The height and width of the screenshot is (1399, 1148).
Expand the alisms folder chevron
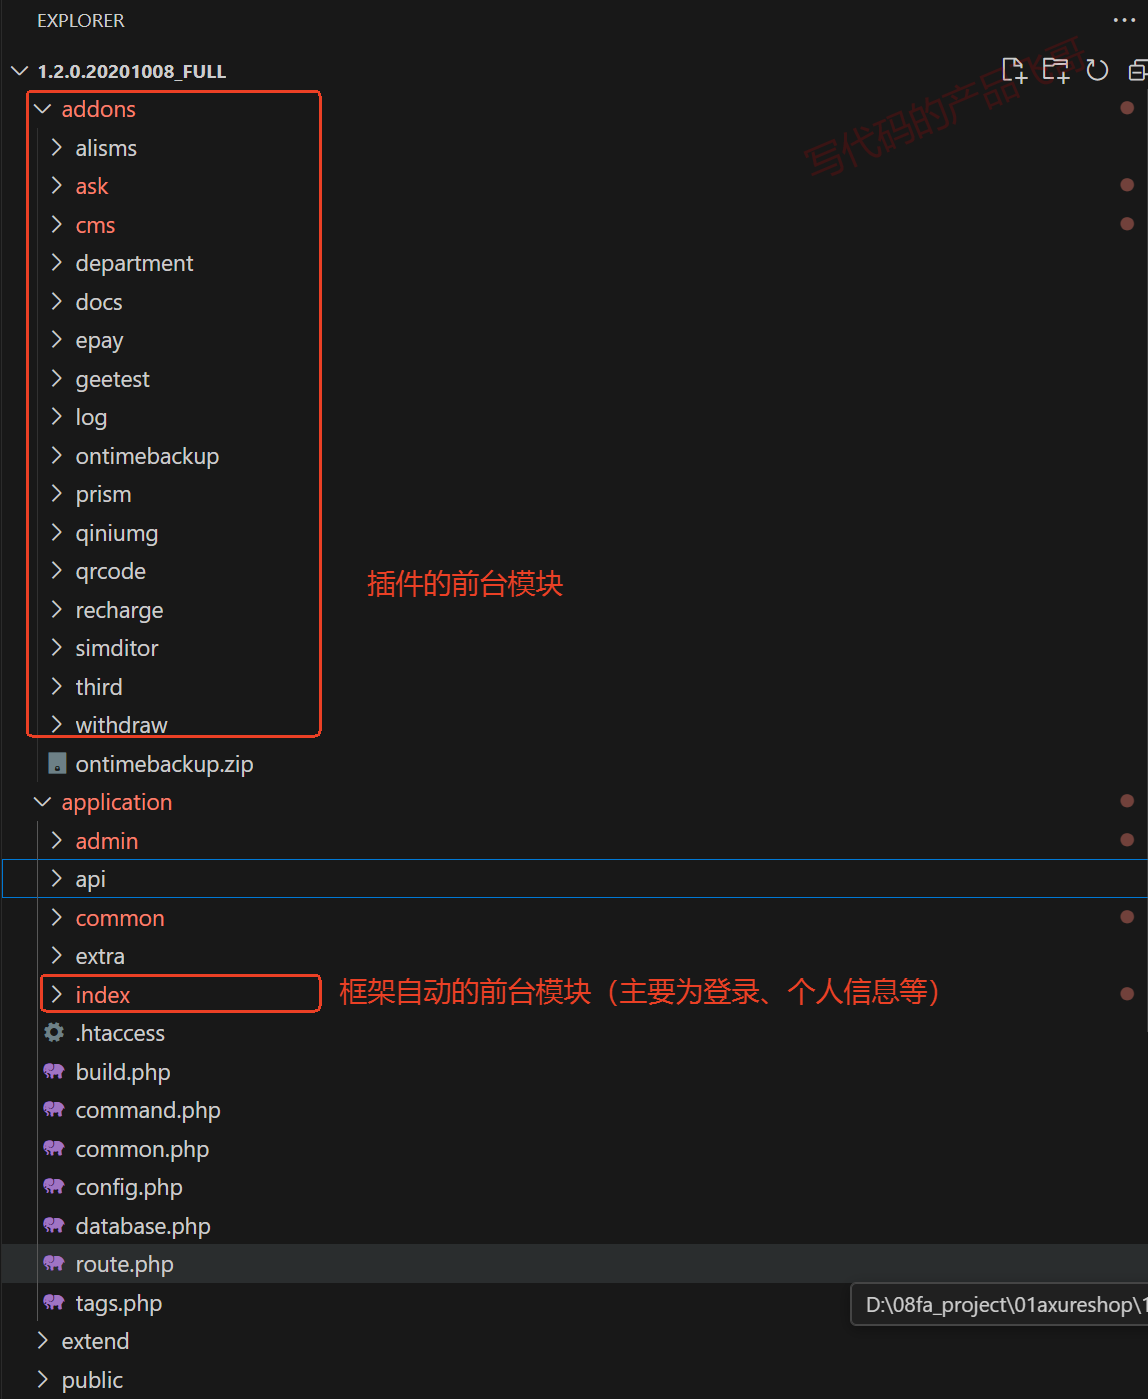pyautogui.click(x=57, y=147)
